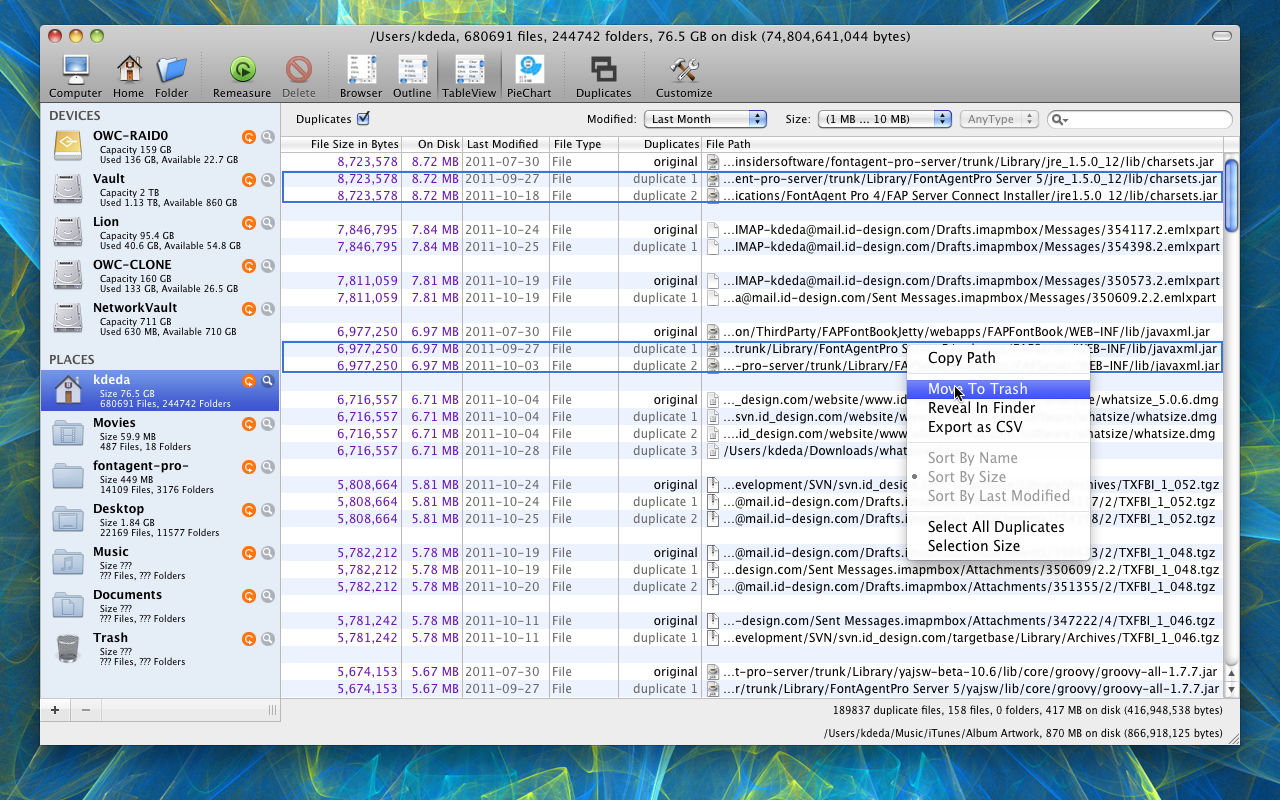Open the Size range dropdown

pos(884,119)
